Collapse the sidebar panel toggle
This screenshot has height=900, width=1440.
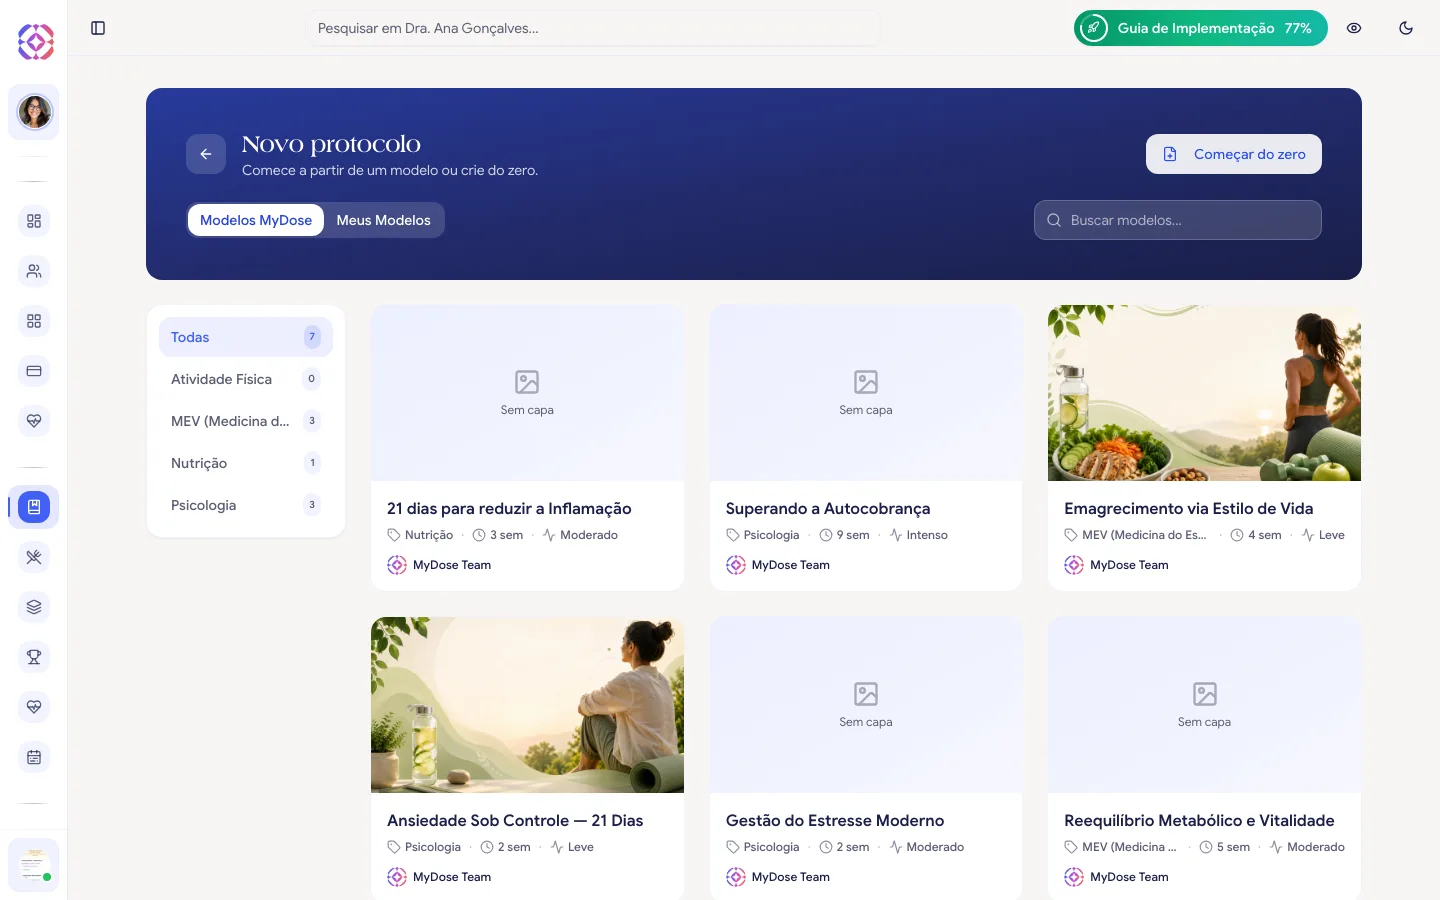98,28
